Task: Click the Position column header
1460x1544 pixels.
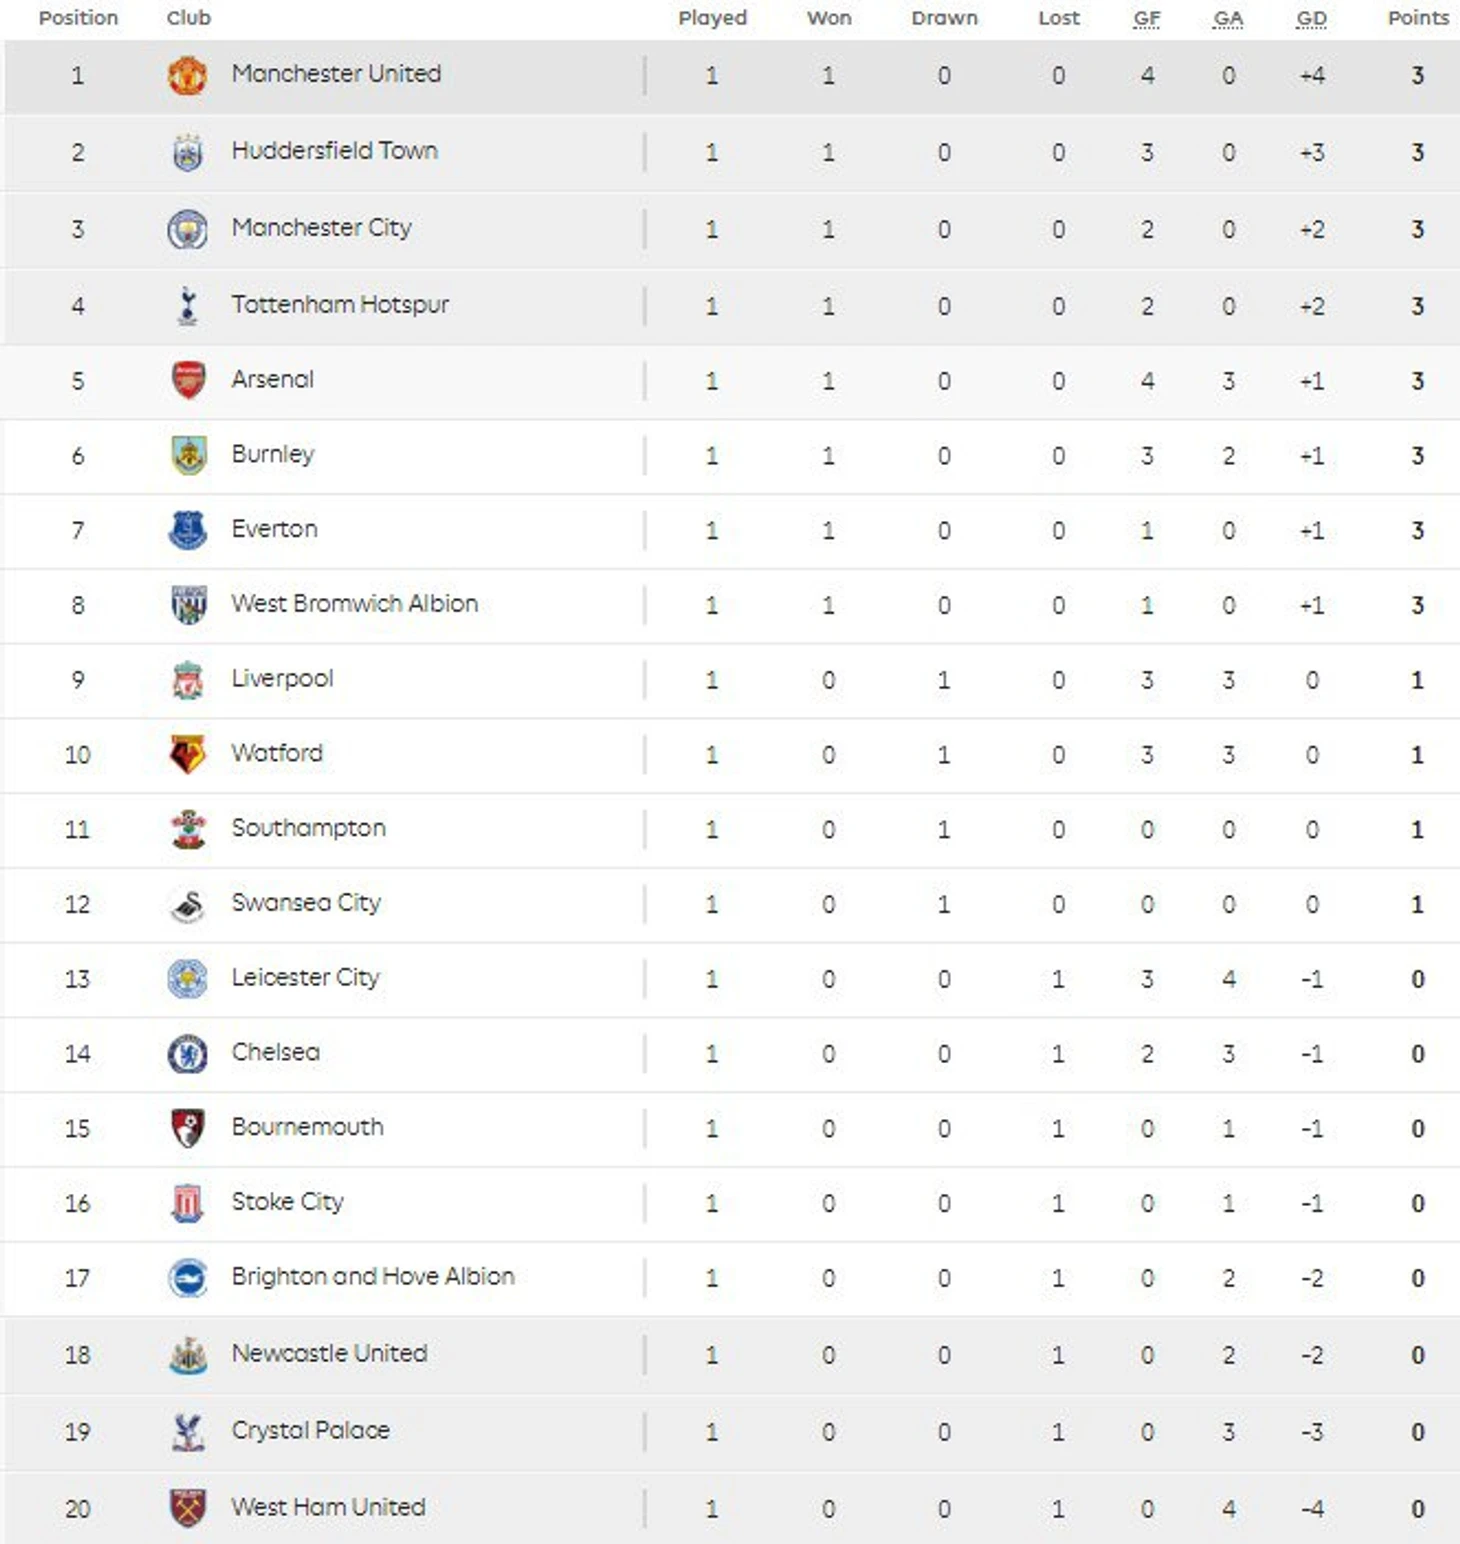Action: (x=78, y=18)
